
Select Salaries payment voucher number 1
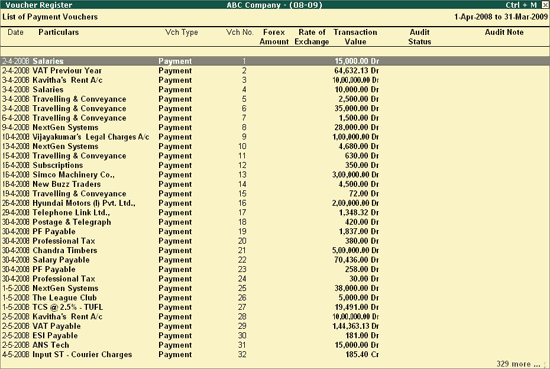[275, 61]
